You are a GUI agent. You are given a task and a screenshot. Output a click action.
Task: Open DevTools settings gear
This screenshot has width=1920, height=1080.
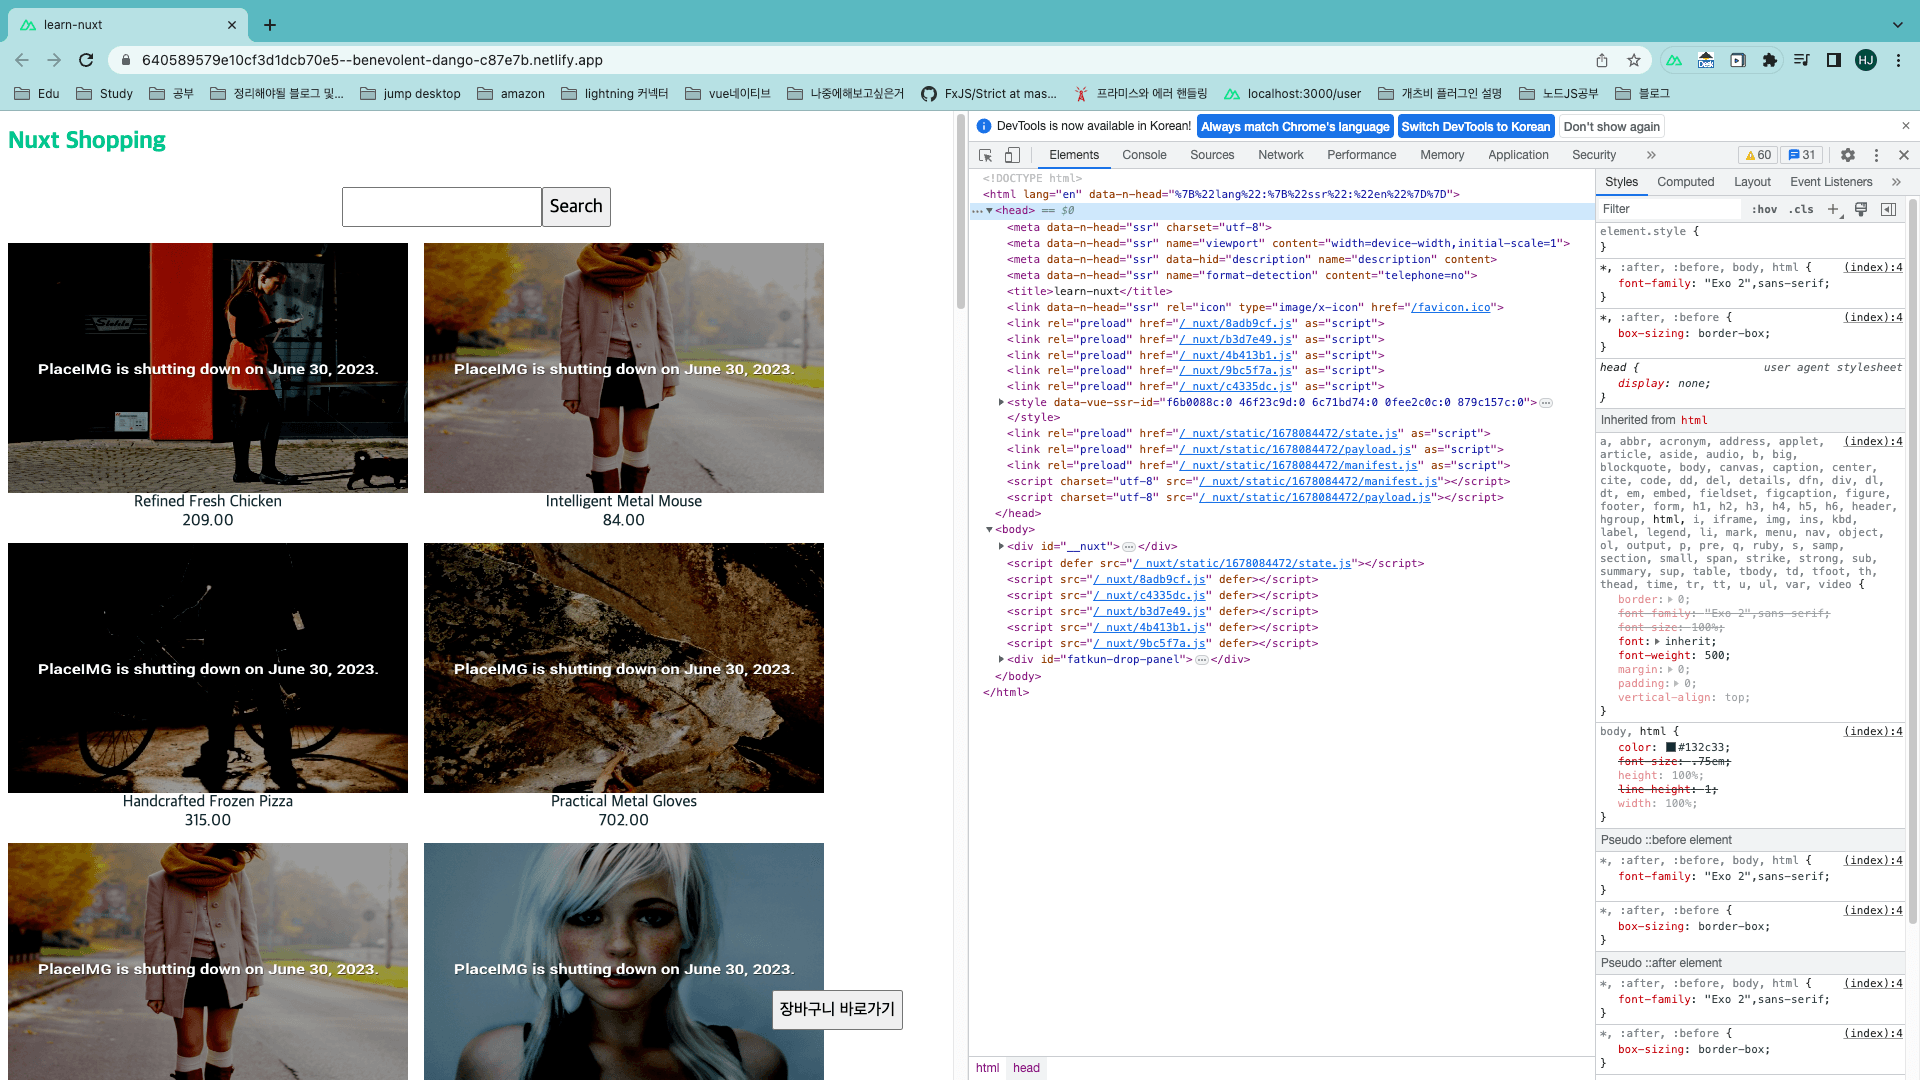[x=1848, y=155]
